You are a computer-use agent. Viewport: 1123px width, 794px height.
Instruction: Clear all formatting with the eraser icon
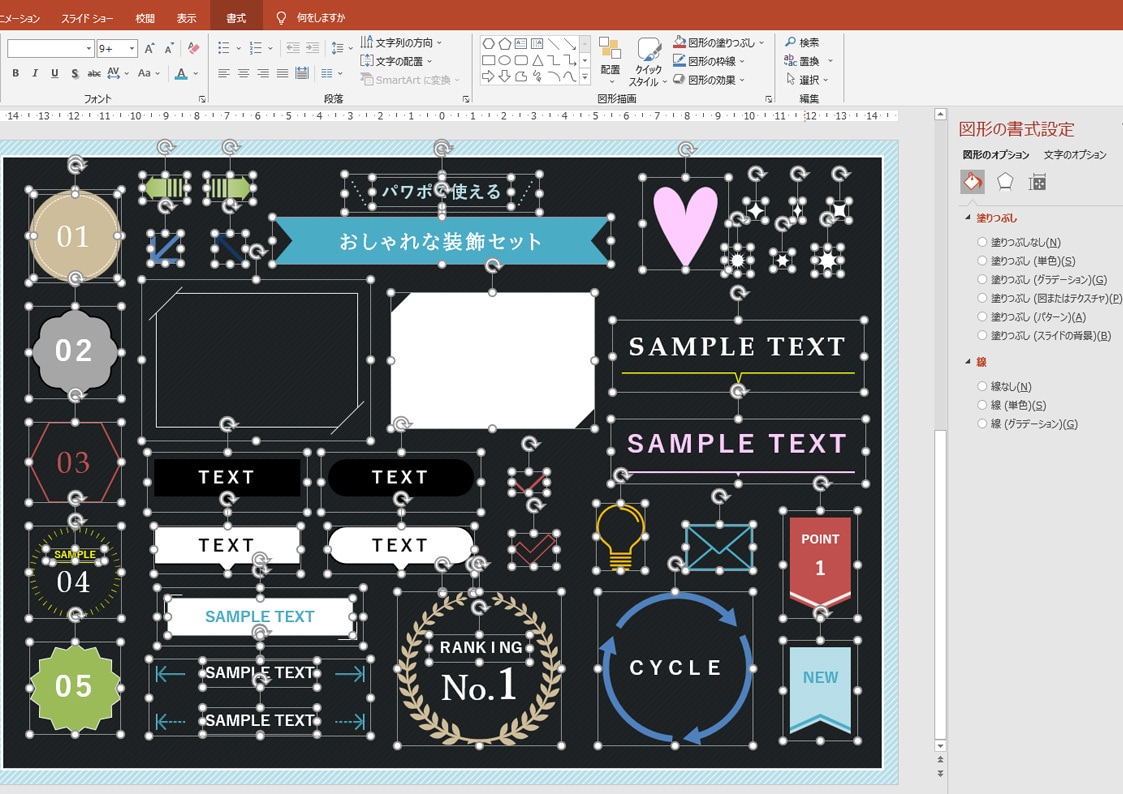(193, 49)
